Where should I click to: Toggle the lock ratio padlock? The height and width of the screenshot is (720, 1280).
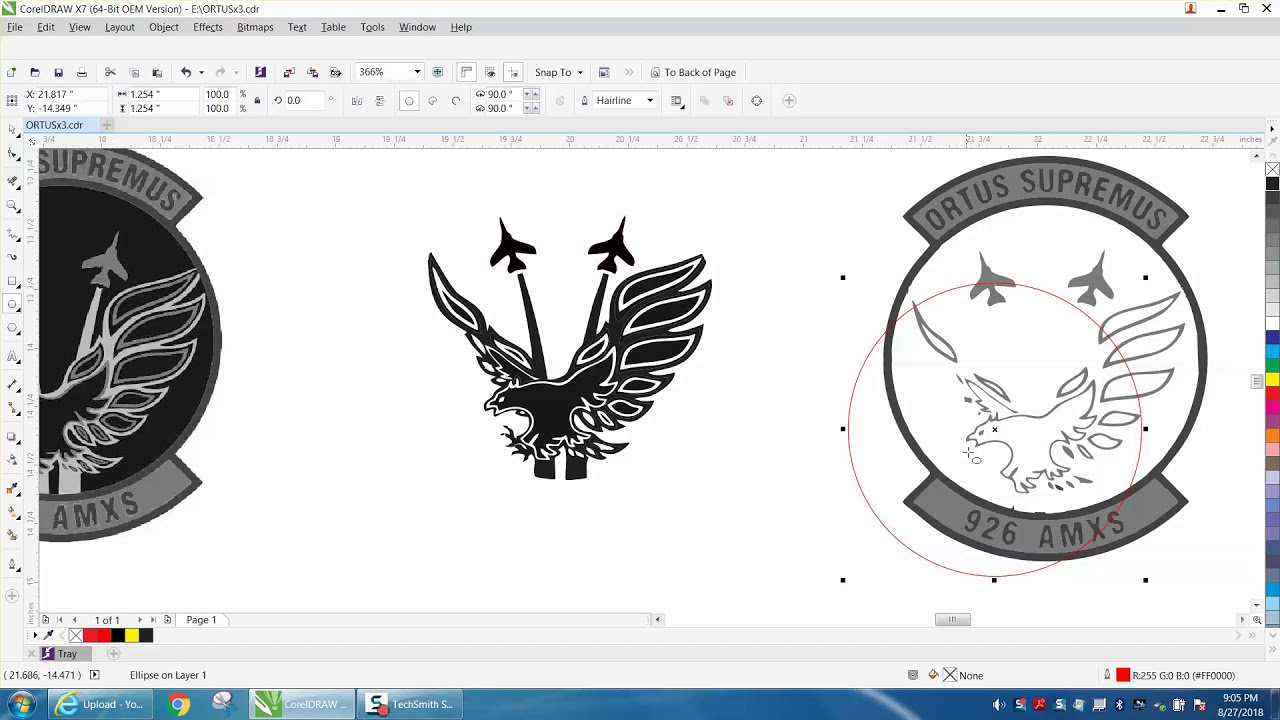(257, 100)
